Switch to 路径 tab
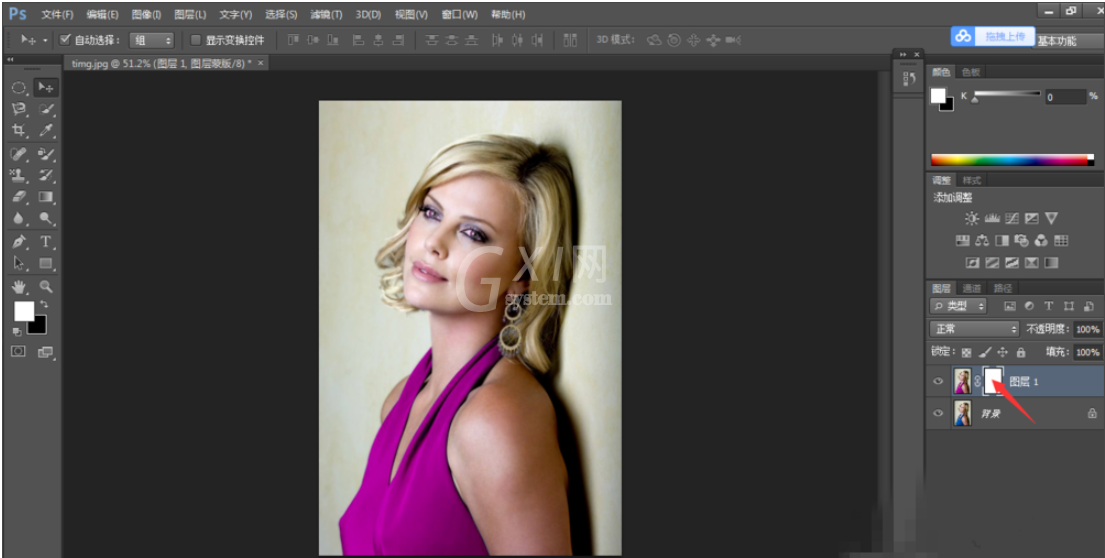Screen dimensions: 1105x558 click(1003, 288)
